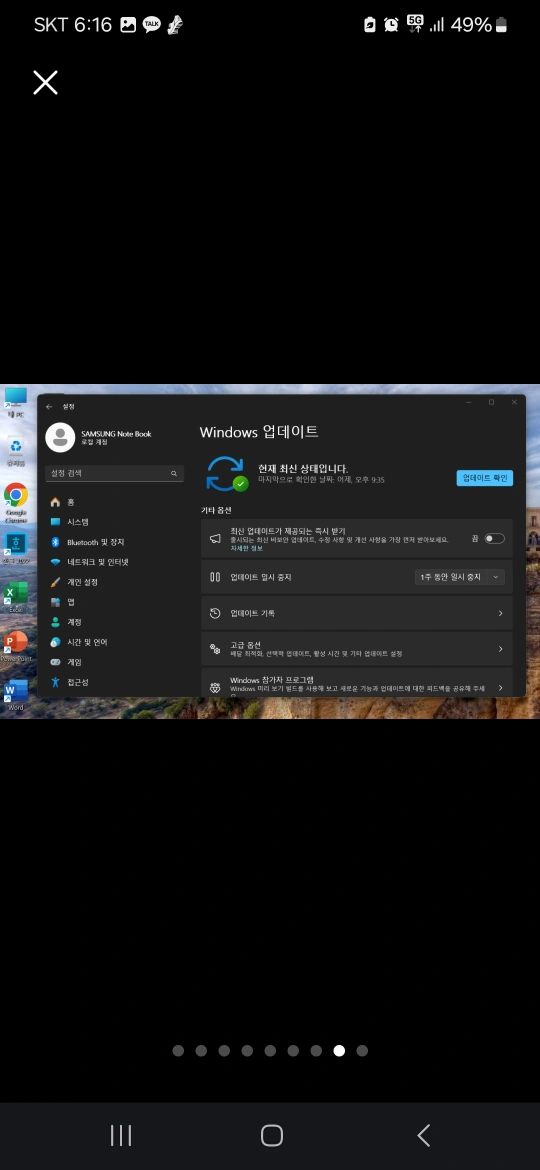Open the 1주 동안 일시 중지 dropdown
Viewport: 540px width, 1170px height.
click(459, 577)
